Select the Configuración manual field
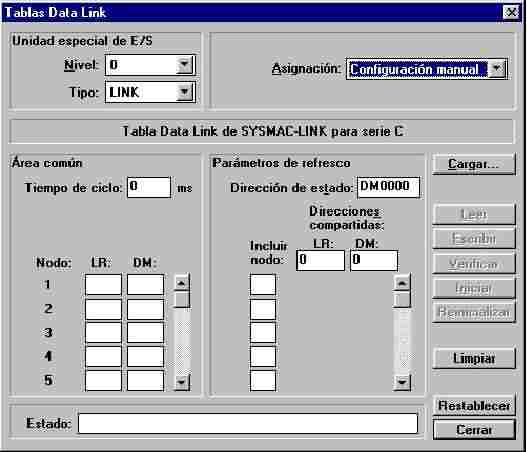Screen dimensions: 527x452 tap(418, 69)
